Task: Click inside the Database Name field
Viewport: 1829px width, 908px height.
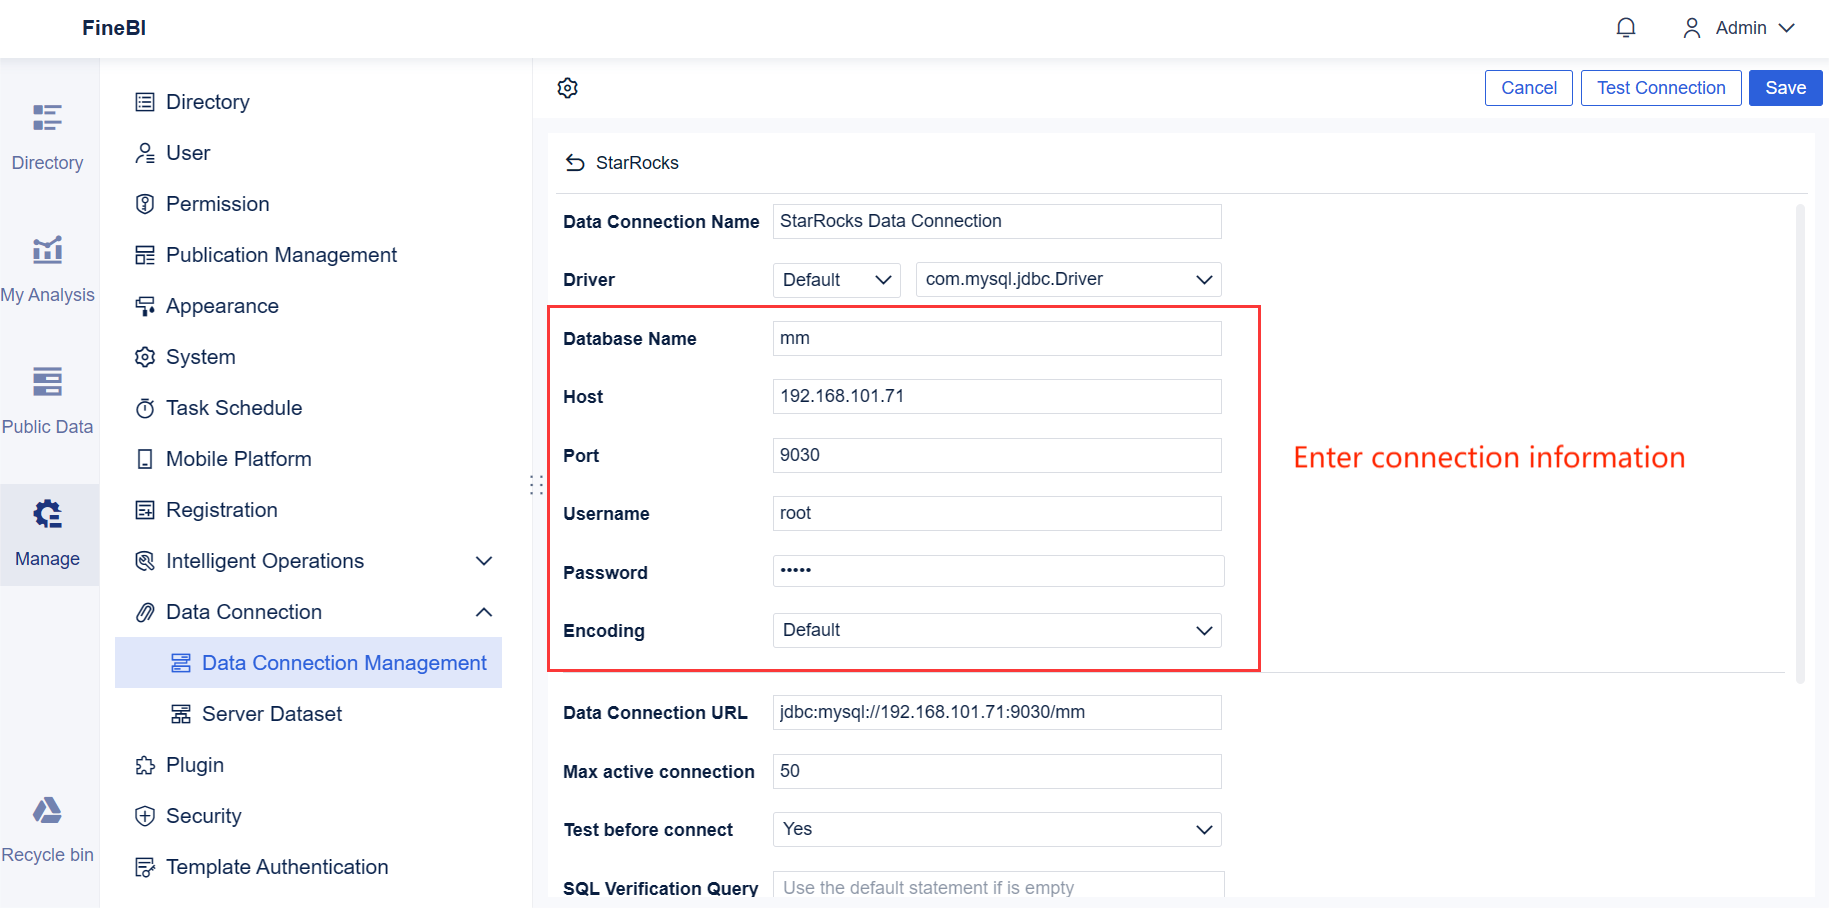Action: [x=996, y=338]
